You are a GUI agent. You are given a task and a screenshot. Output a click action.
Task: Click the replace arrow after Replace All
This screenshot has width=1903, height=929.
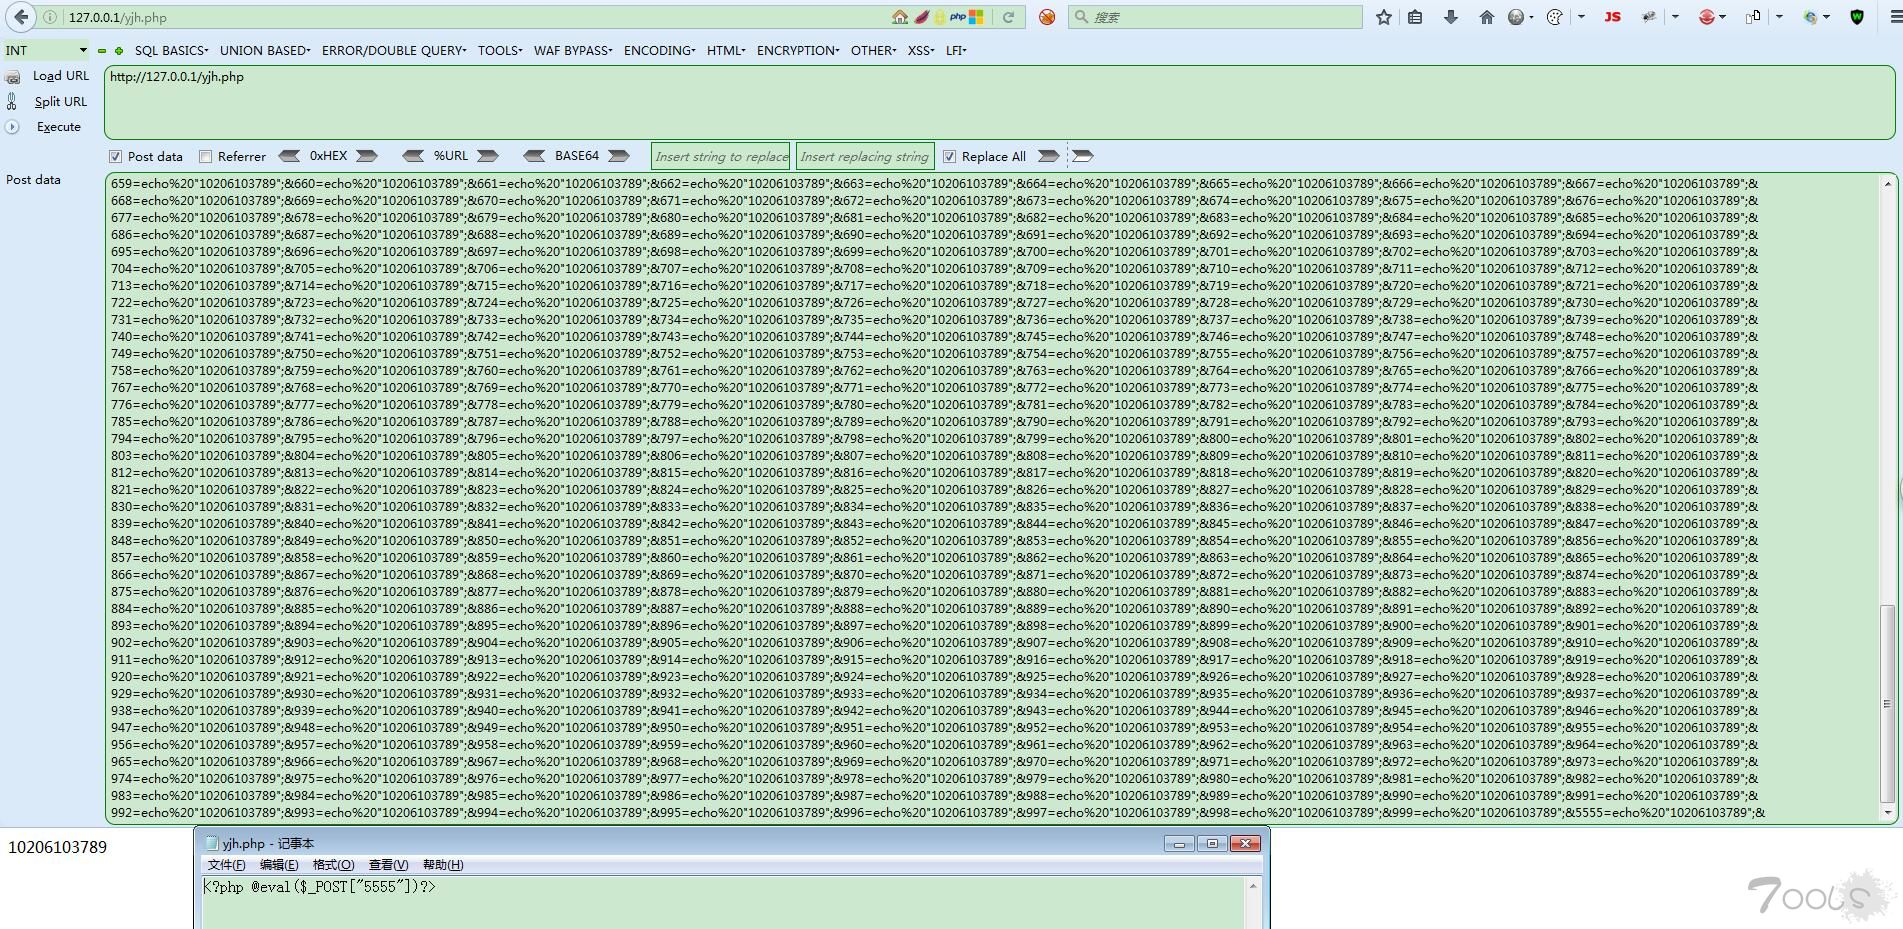click(x=1048, y=156)
